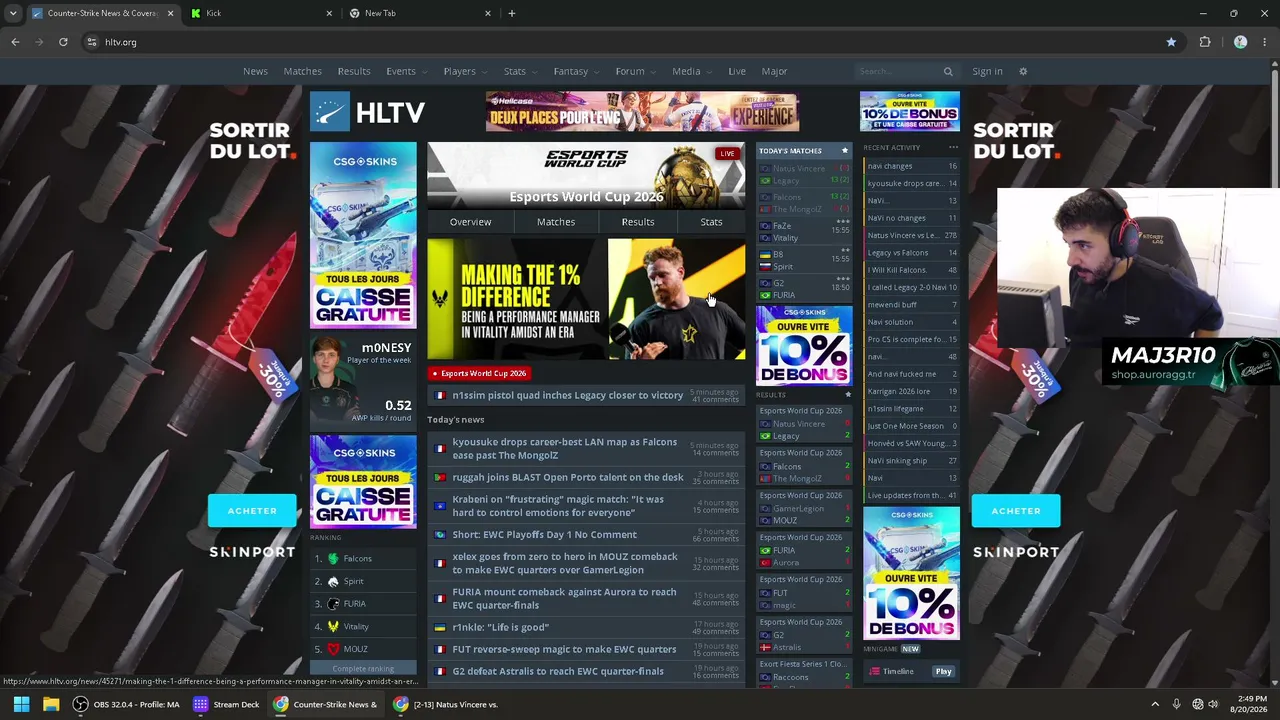Switch to the event Overview tab
This screenshot has width=1280, height=720.
click(x=470, y=222)
